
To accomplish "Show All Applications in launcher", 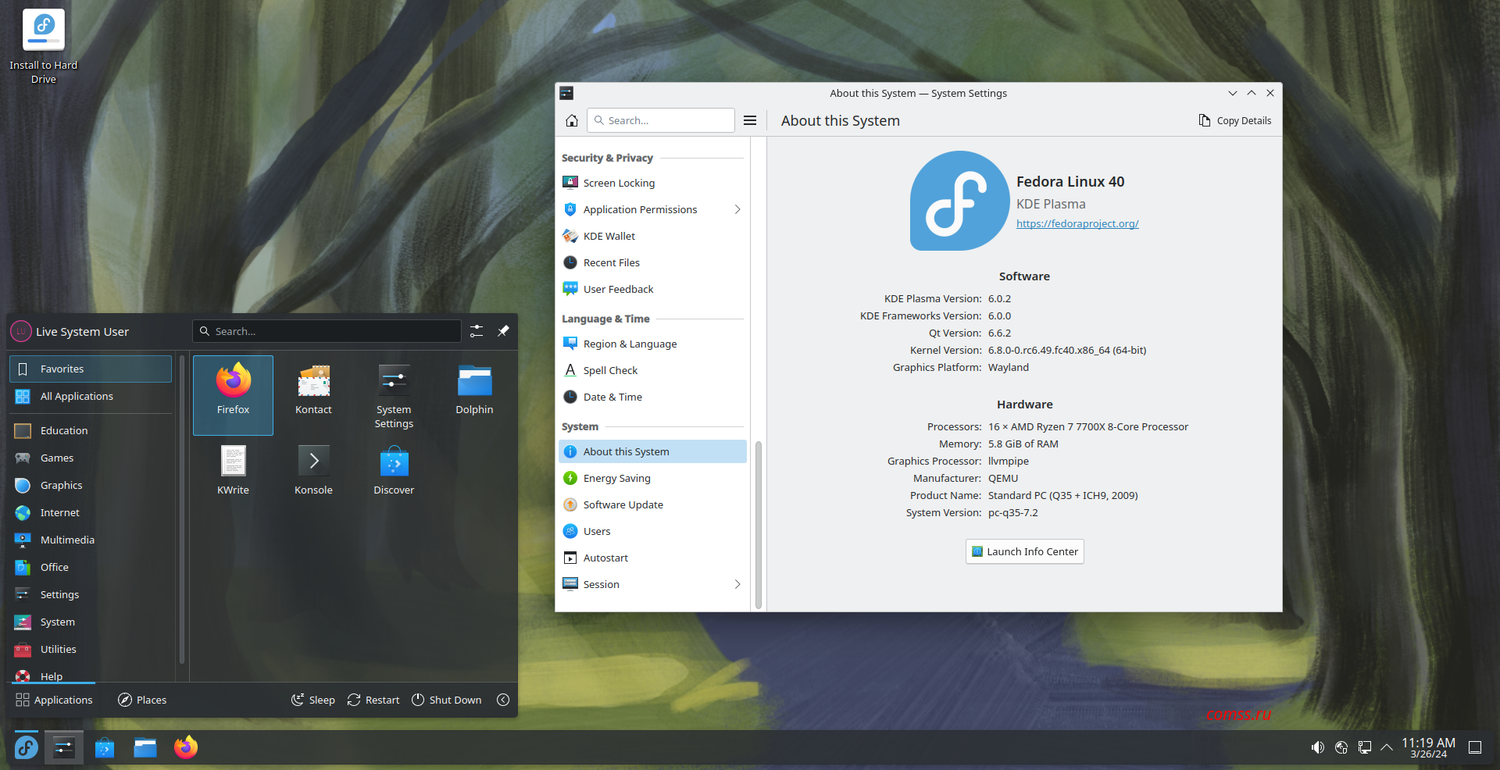I will [91, 396].
